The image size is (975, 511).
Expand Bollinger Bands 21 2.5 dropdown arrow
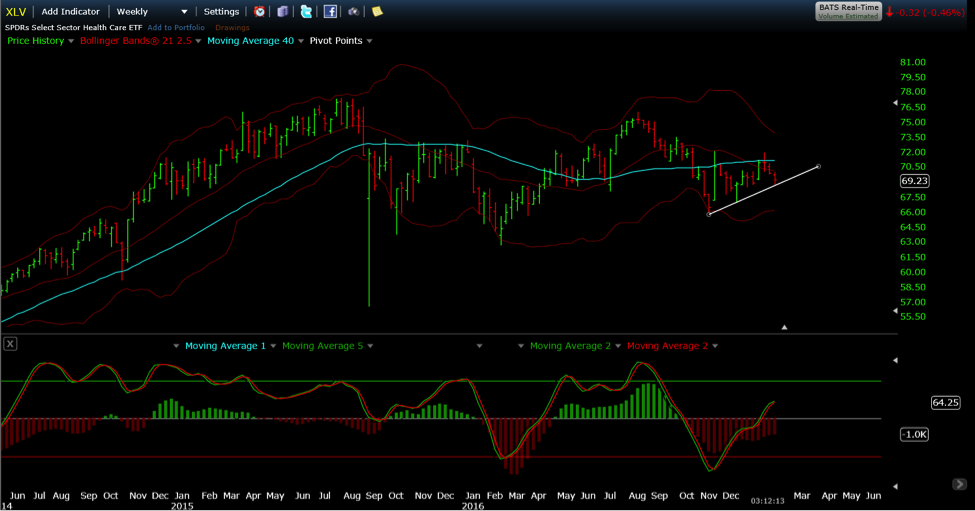coord(198,41)
